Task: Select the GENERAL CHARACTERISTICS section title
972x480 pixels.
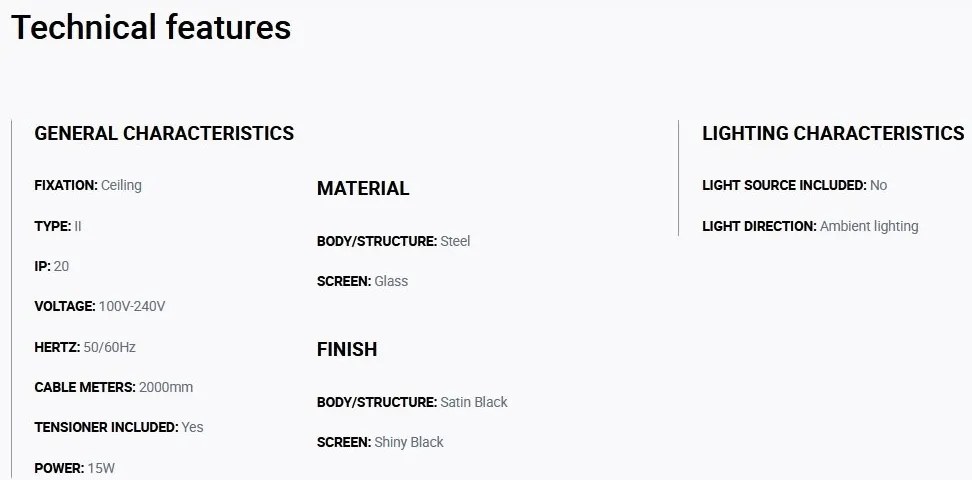Action: coord(164,133)
